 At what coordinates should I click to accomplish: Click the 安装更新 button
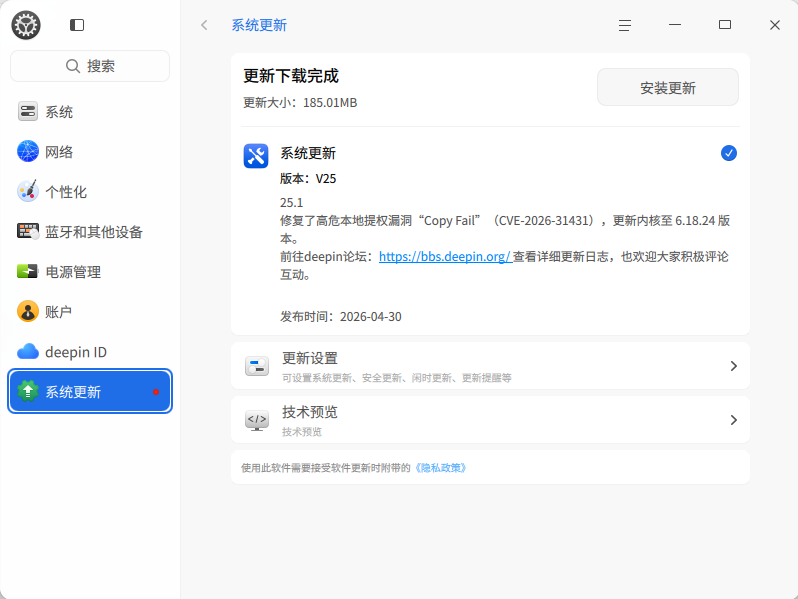[668, 88]
